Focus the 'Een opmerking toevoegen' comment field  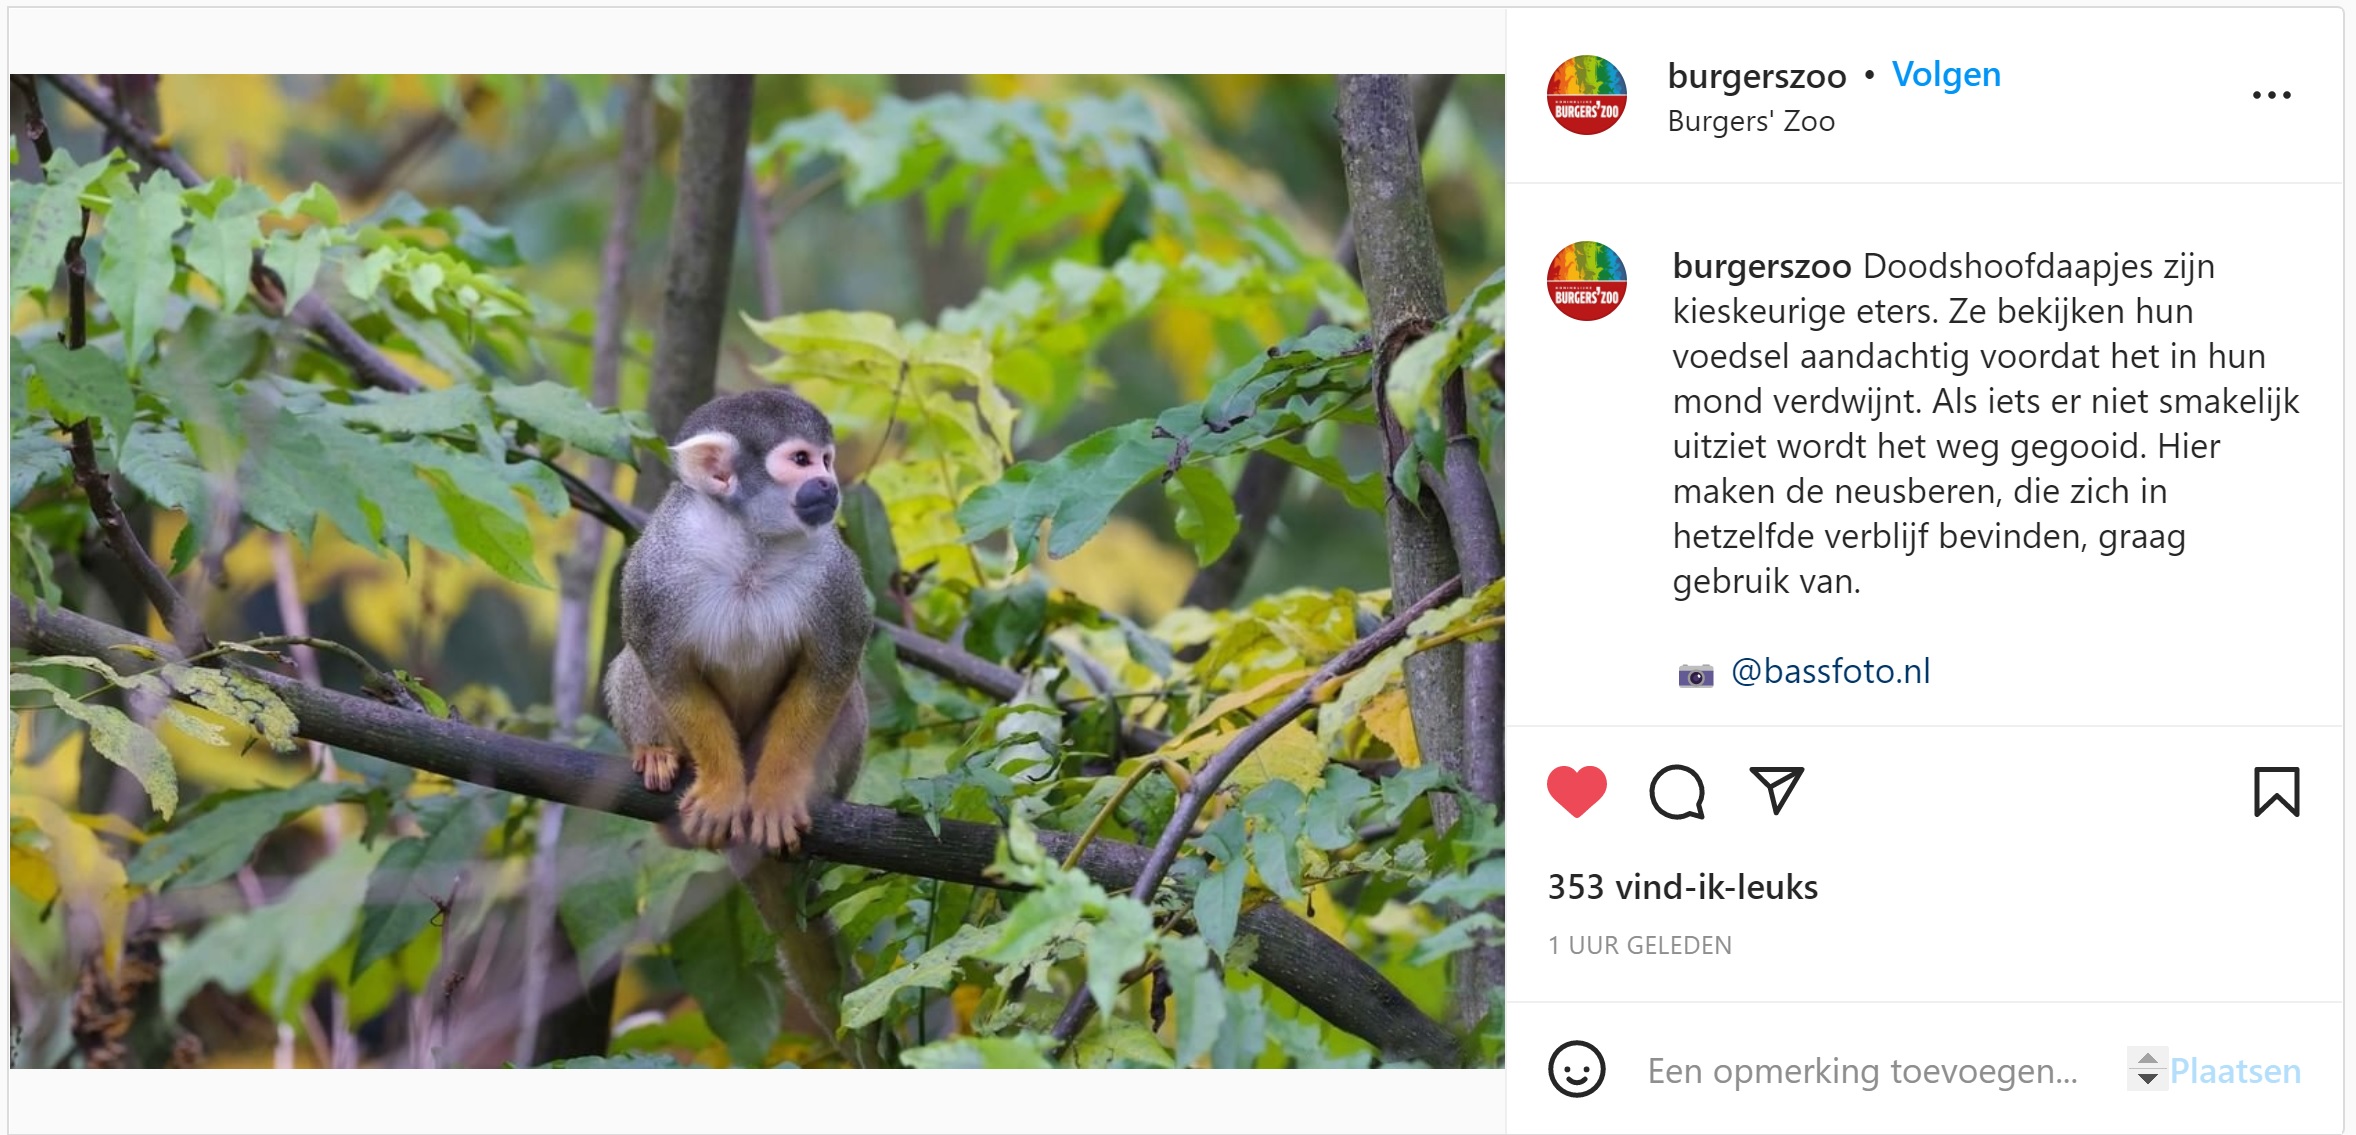click(x=1862, y=1071)
